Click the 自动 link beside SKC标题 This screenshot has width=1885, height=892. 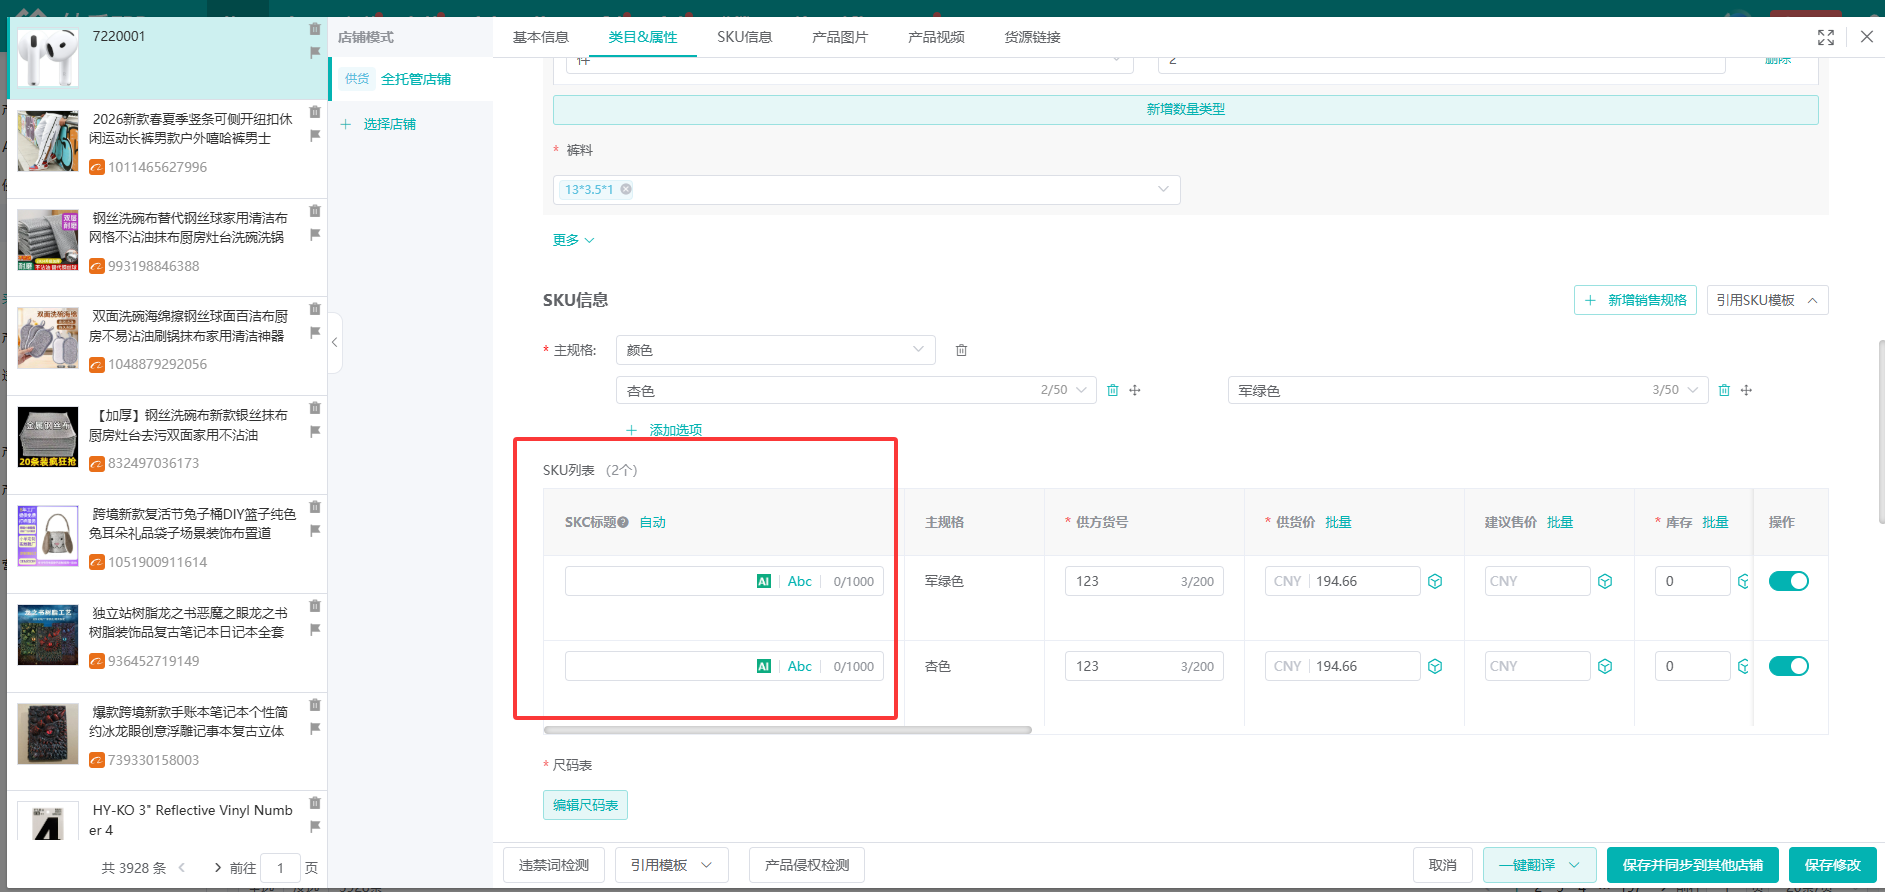653,522
